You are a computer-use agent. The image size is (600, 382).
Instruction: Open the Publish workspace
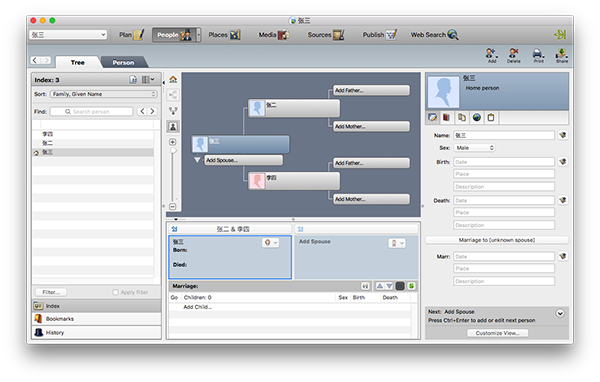[380, 35]
